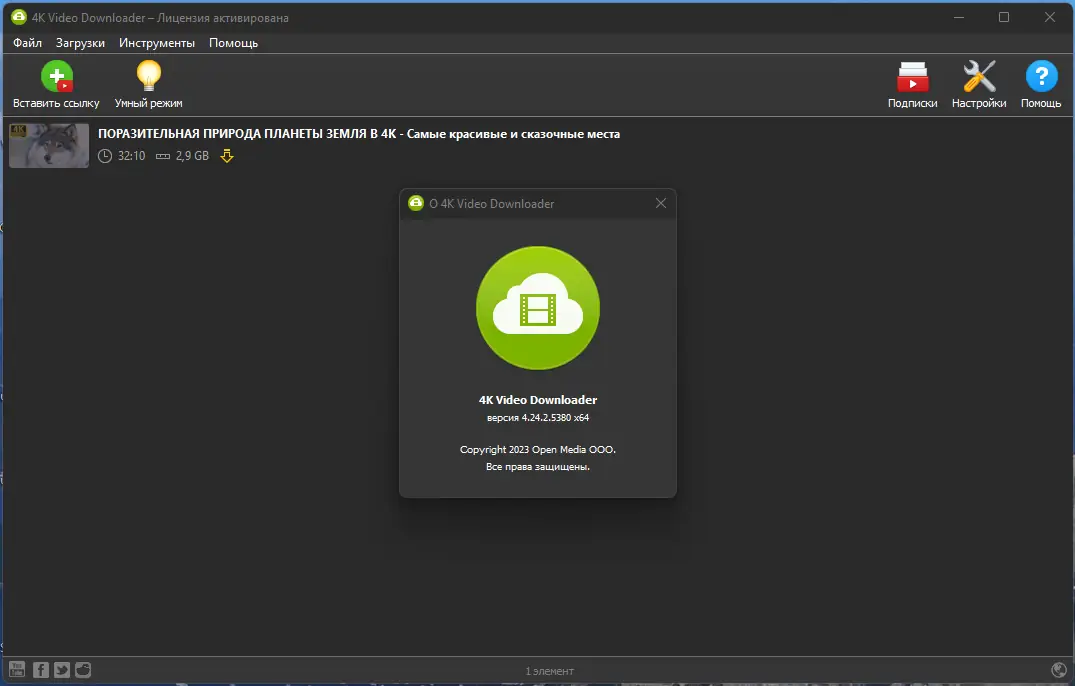Click the yellow download arrow icon next to 2,9 GB

[227, 156]
